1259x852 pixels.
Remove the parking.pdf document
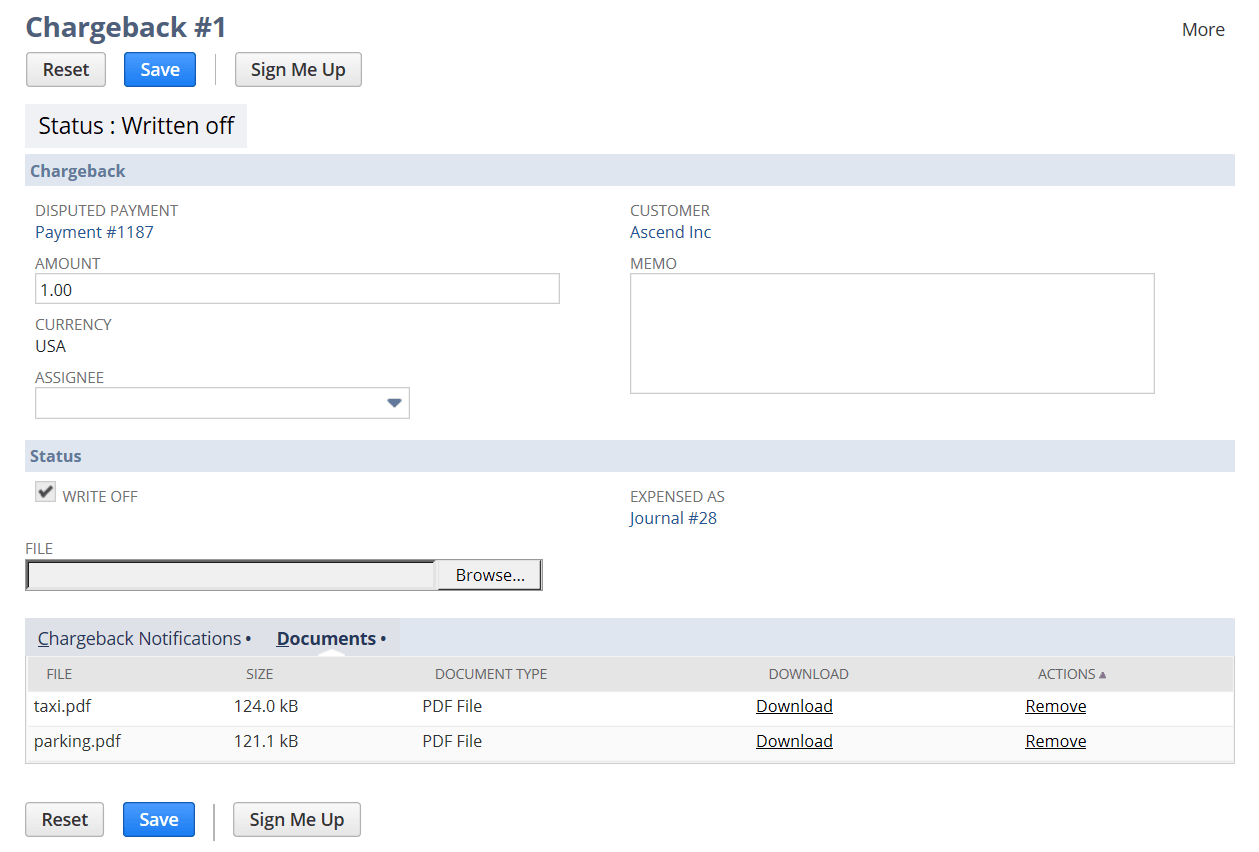pyautogui.click(x=1055, y=742)
